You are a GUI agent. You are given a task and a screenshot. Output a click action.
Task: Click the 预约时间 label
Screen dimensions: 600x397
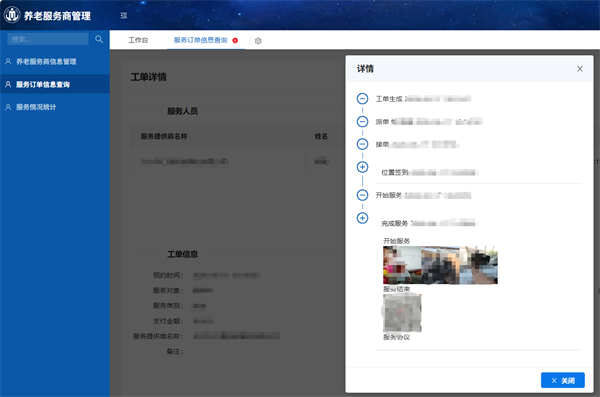point(168,275)
